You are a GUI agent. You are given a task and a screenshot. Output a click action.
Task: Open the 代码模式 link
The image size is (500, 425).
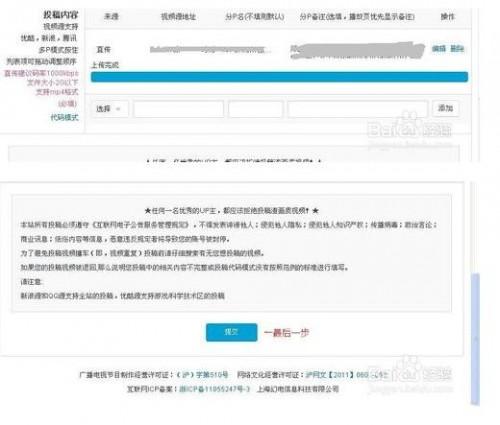pyautogui.click(x=64, y=117)
